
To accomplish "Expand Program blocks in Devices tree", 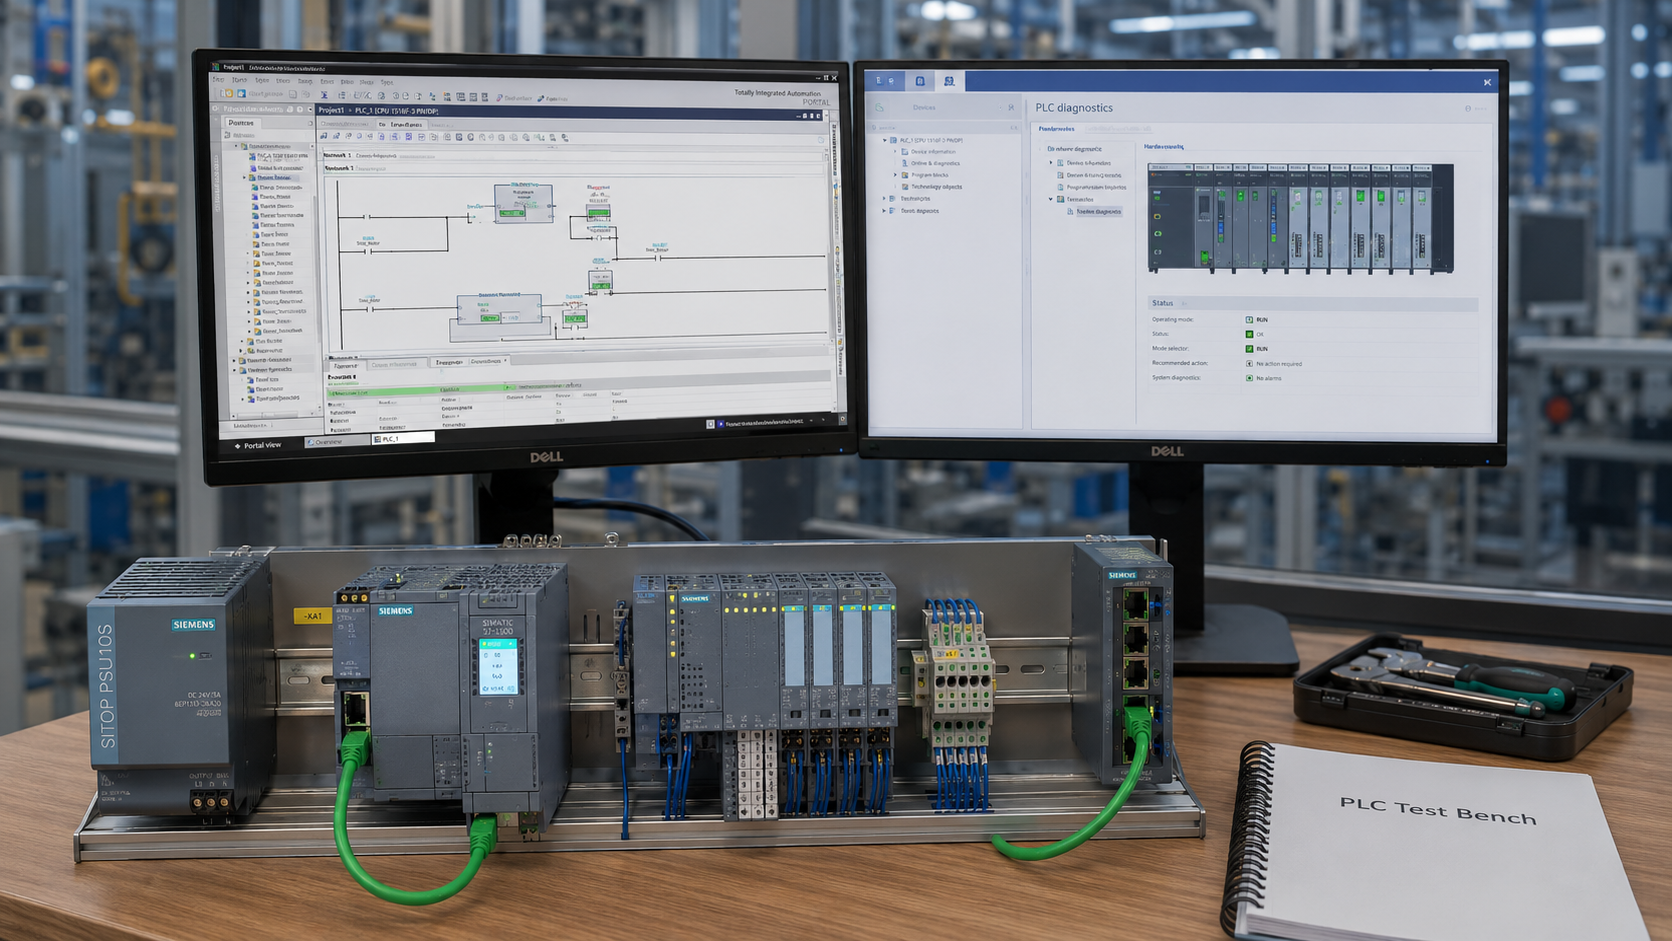I will pos(896,175).
